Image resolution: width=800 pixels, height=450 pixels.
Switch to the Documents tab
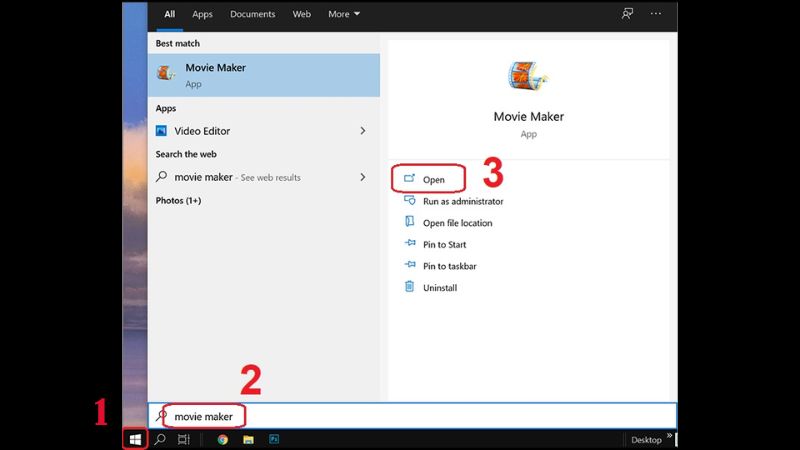click(x=253, y=14)
